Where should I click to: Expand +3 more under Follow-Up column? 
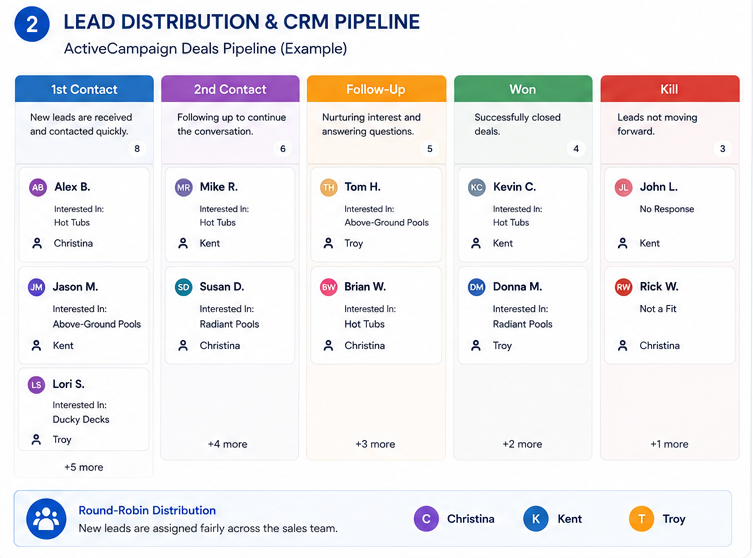(375, 444)
